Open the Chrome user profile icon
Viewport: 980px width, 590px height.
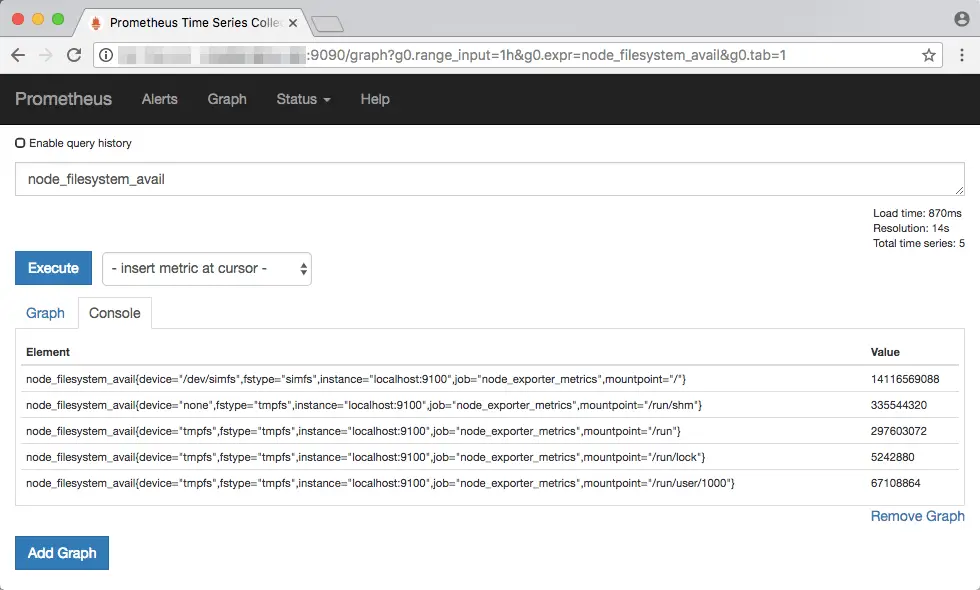(x=961, y=19)
